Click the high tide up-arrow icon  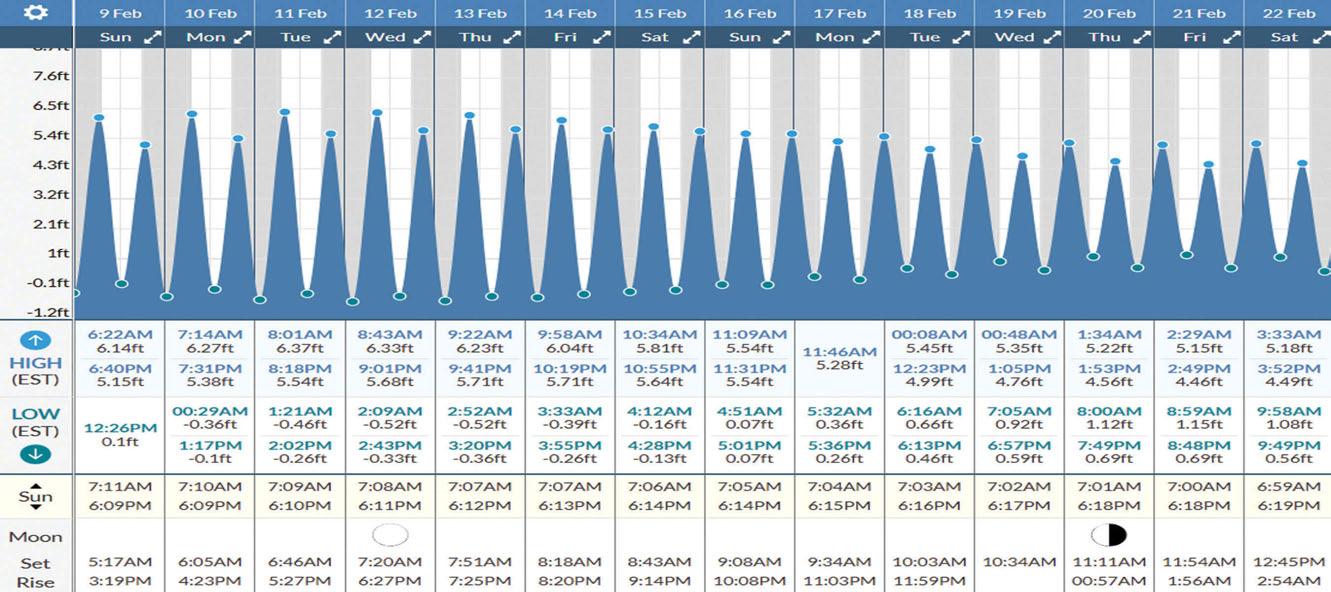pos(36,341)
